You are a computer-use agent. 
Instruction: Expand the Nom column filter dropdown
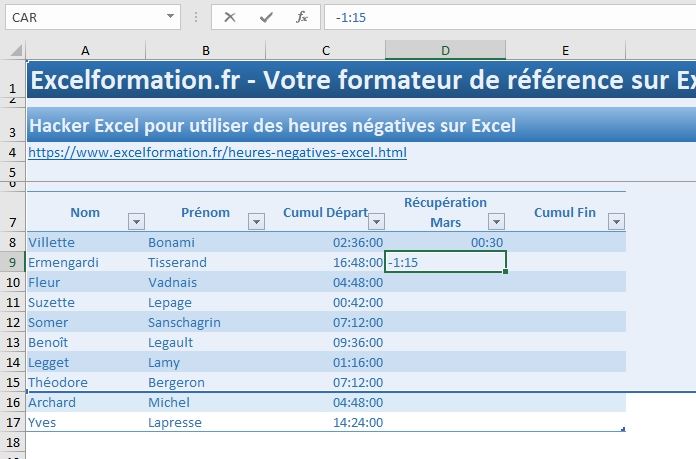tap(136, 222)
